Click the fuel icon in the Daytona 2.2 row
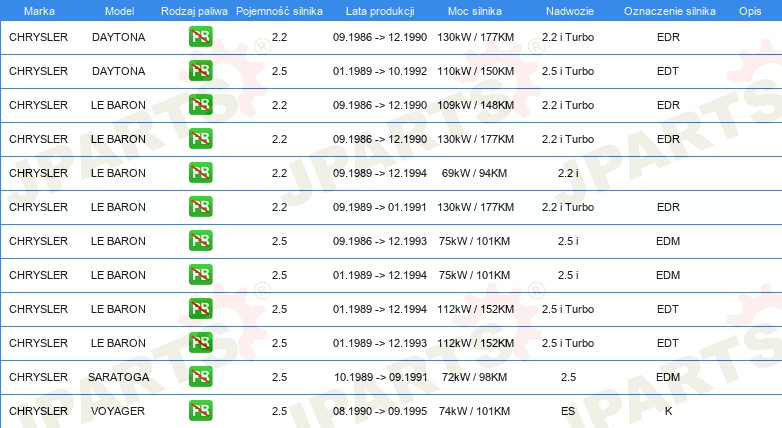The width and height of the screenshot is (782, 428). pos(200,37)
